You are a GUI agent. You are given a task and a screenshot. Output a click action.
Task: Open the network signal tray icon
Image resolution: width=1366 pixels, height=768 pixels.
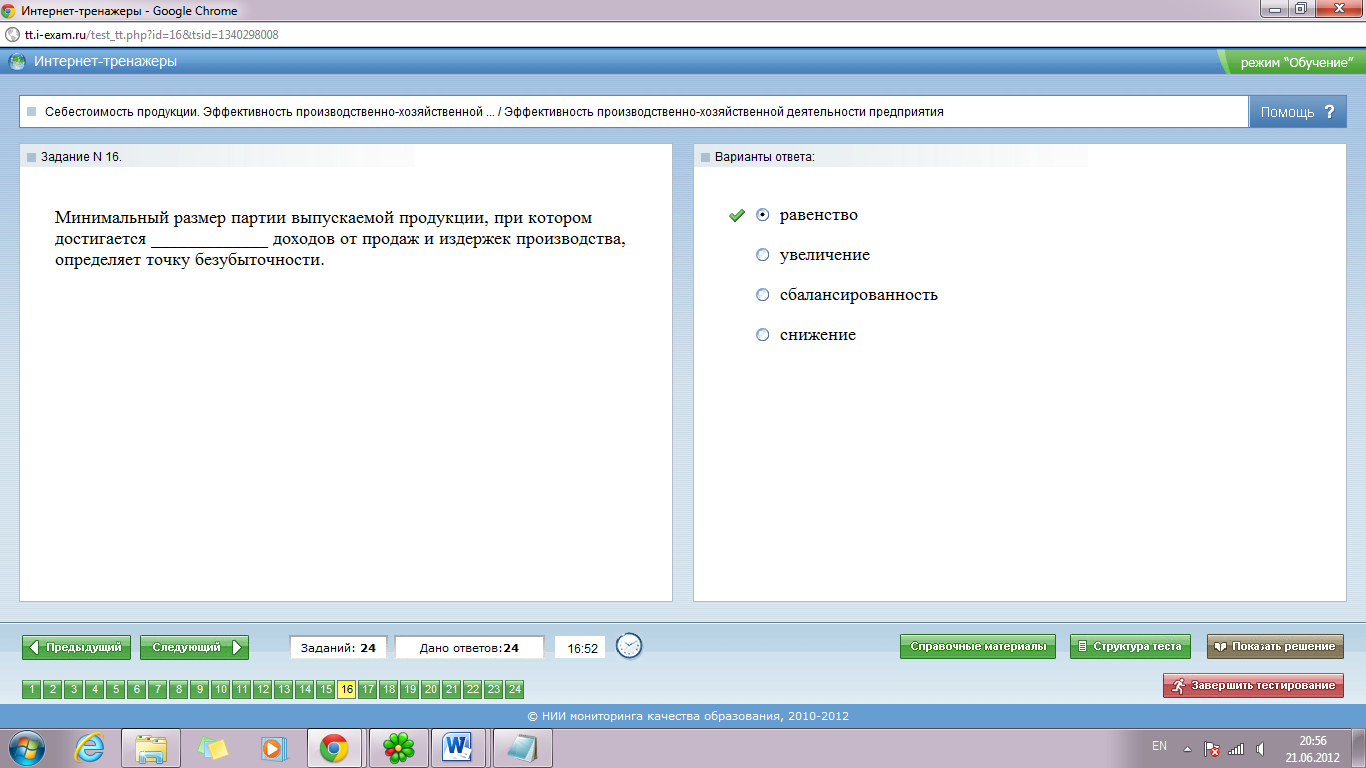coord(1236,748)
